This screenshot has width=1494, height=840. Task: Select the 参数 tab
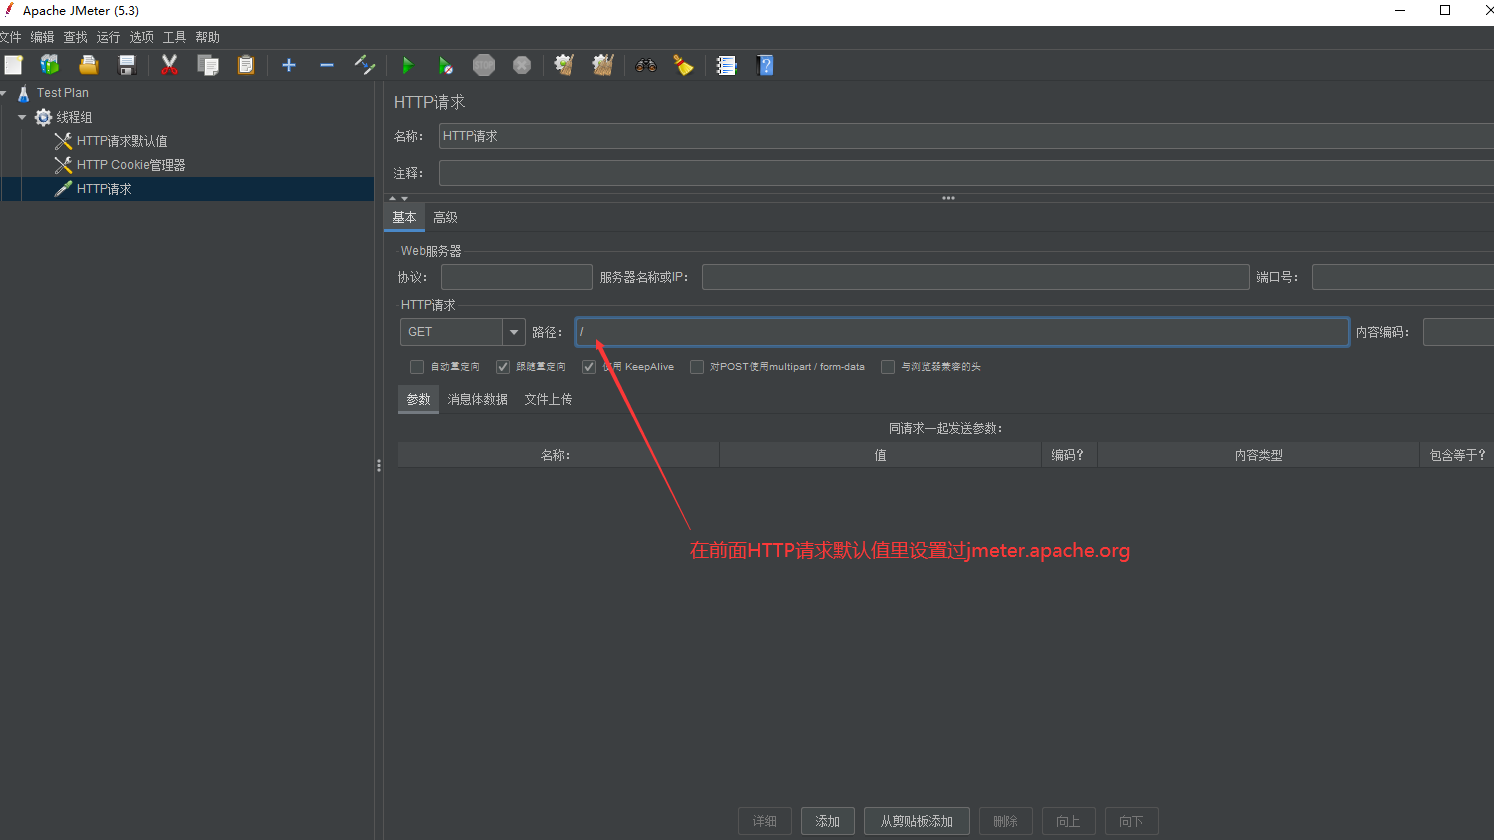tap(418, 399)
